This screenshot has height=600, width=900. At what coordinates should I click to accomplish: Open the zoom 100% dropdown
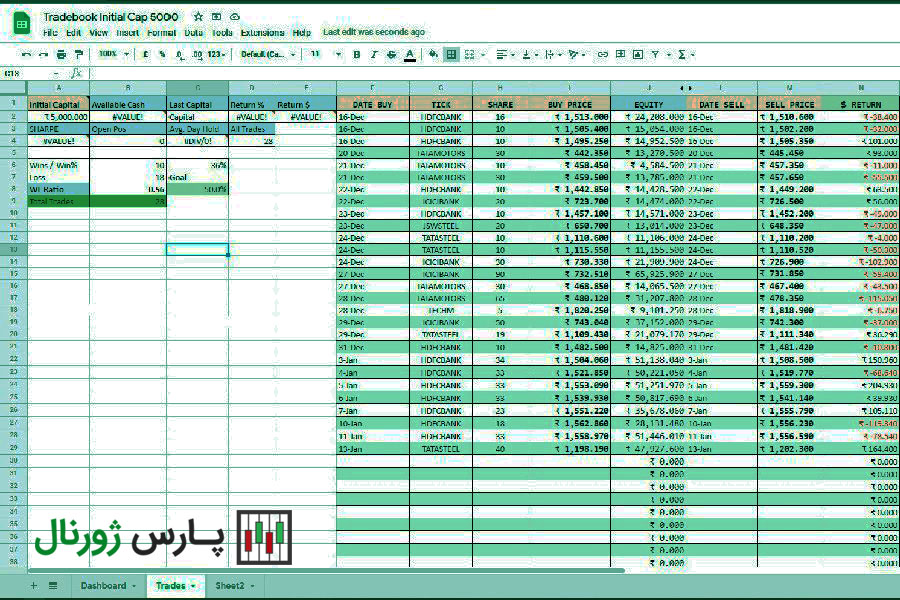click(x=114, y=54)
